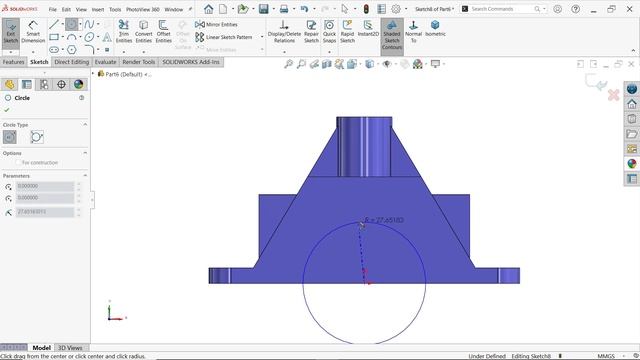640x360 pixels.
Task: Click the Rebuild traffic light icon
Action: coord(366,9)
